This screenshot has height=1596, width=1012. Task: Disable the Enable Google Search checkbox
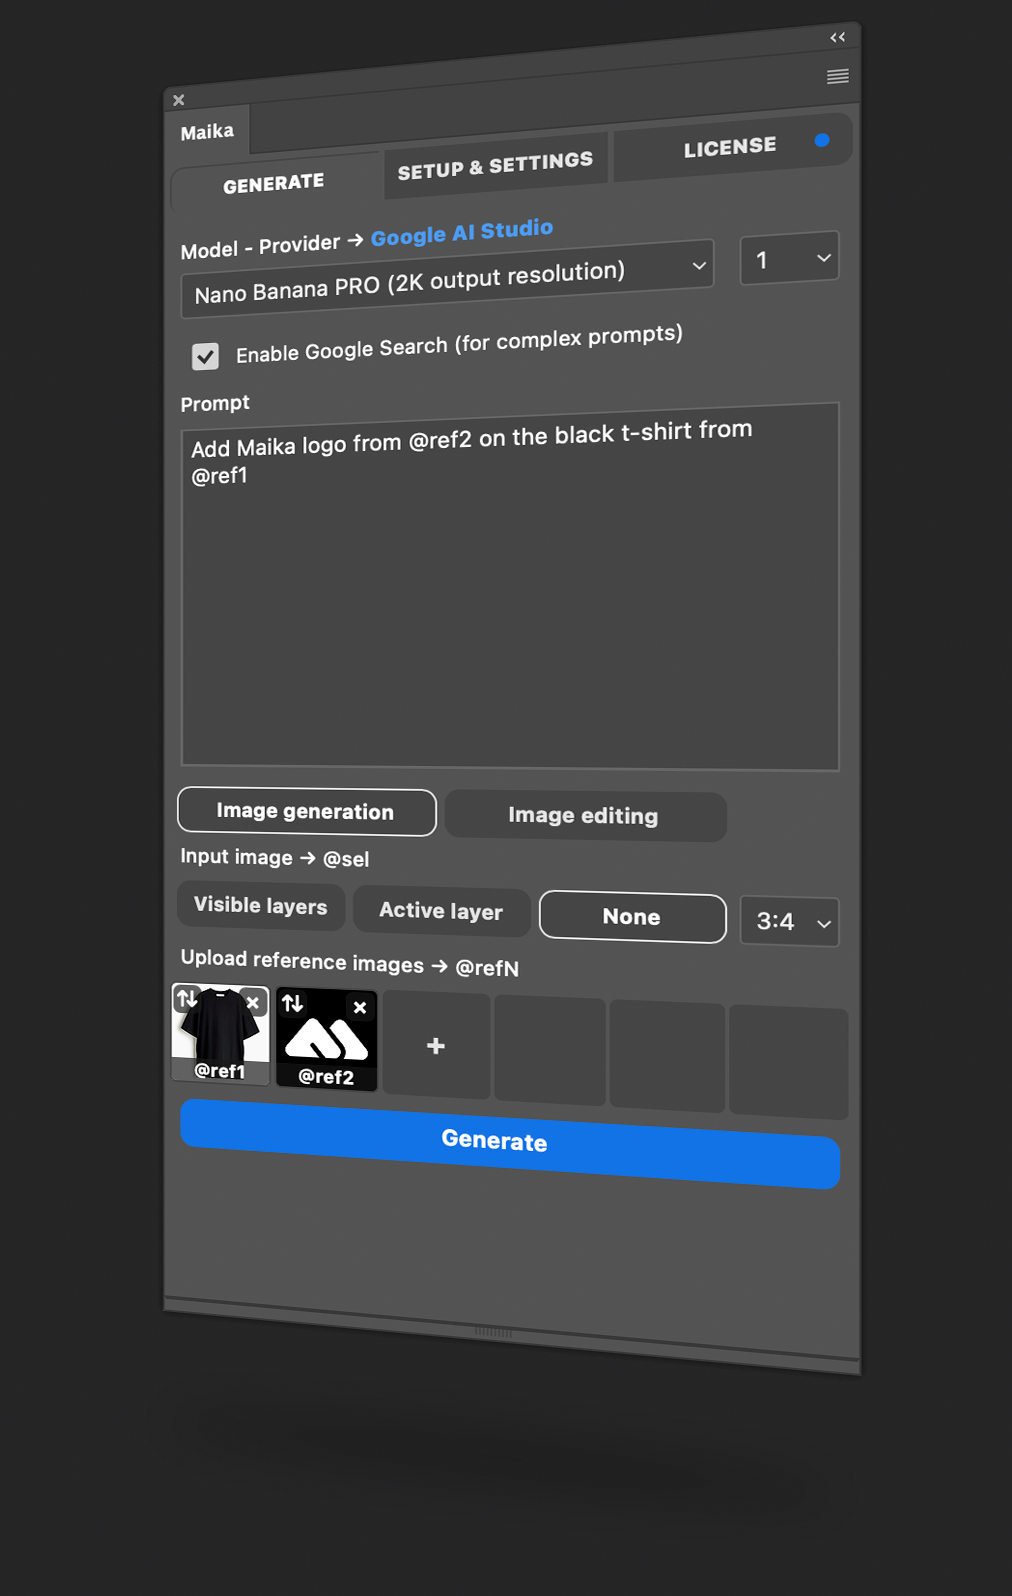coord(205,356)
